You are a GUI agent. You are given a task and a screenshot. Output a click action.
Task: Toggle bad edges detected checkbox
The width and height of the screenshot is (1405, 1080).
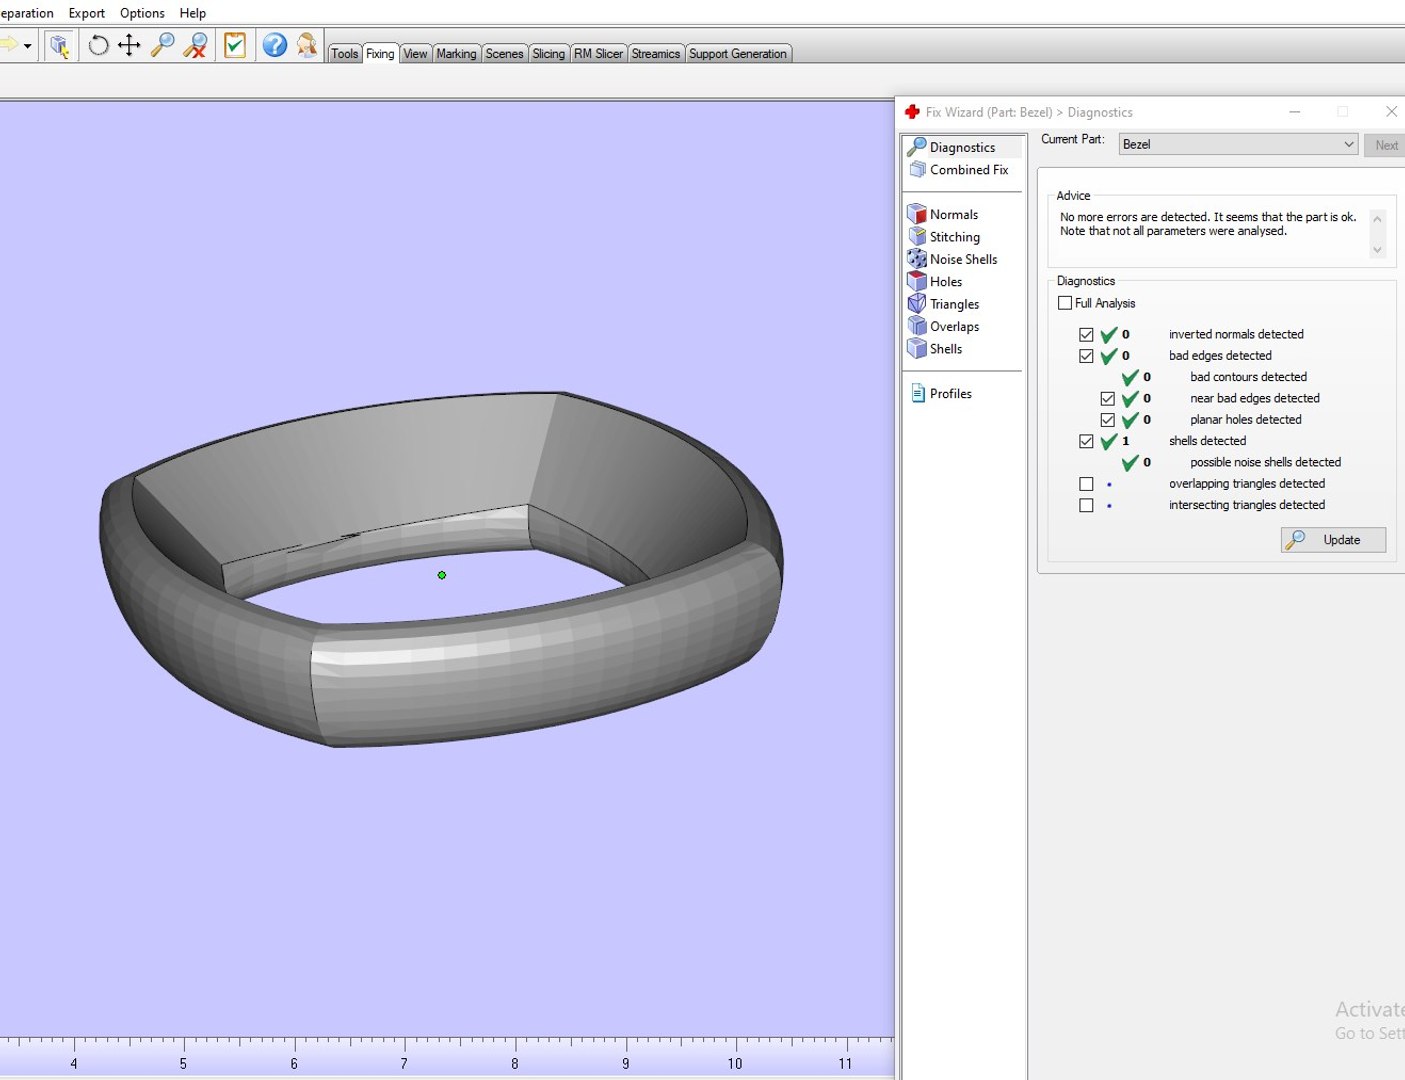(x=1086, y=356)
